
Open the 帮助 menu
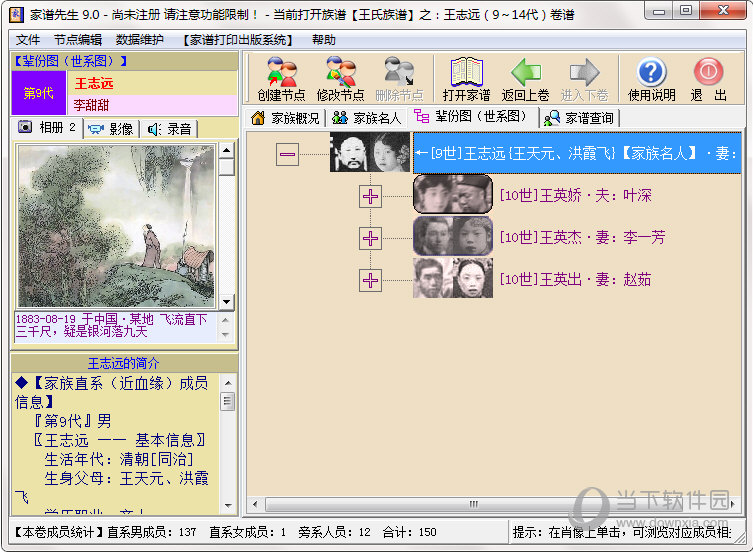click(324, 40)
